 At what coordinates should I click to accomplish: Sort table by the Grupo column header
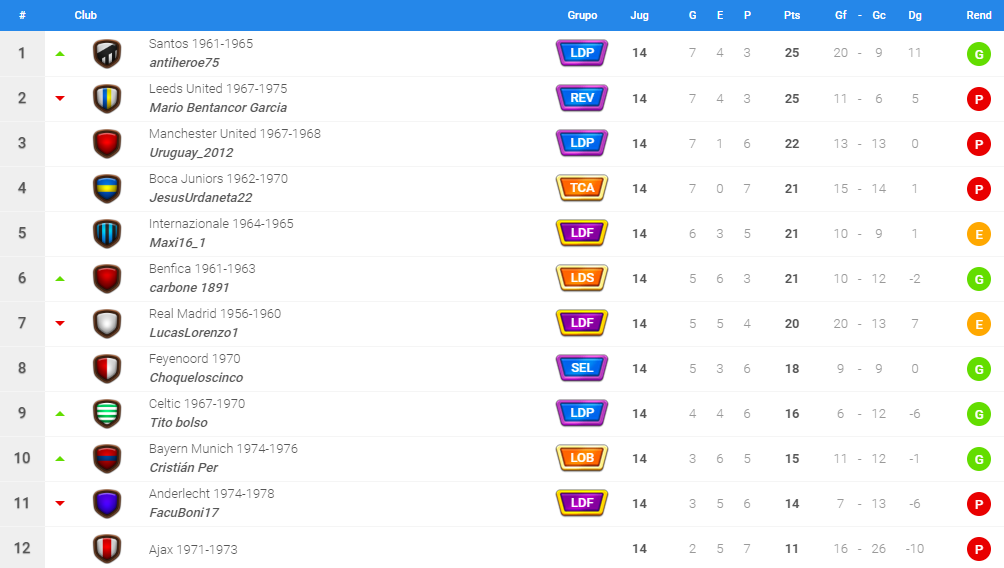coord(582,16)
